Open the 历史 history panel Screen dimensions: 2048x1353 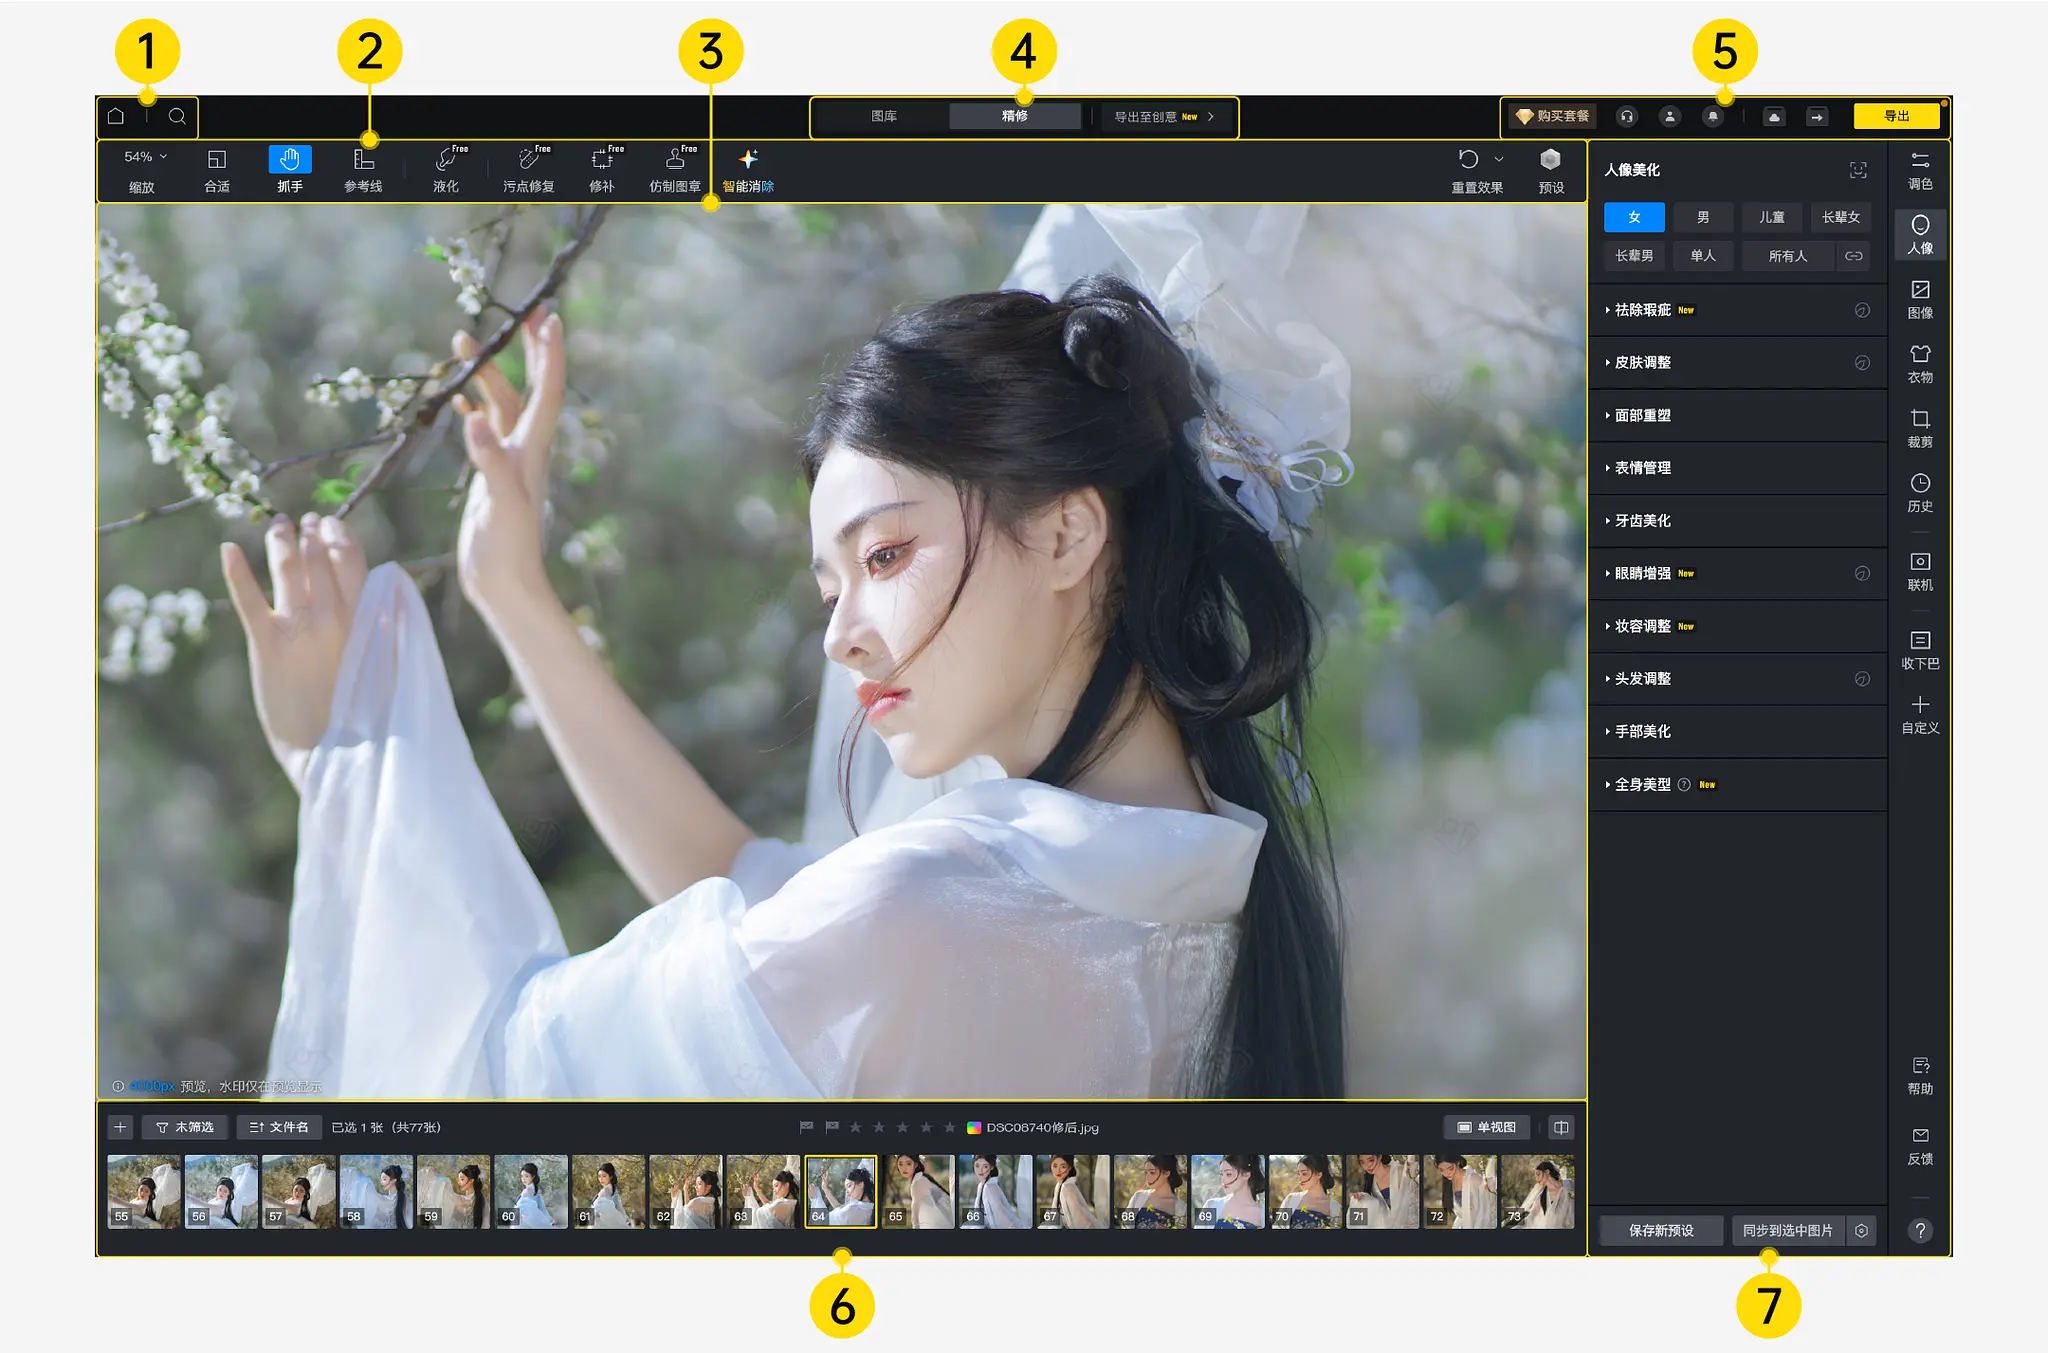coord(1919,492)
